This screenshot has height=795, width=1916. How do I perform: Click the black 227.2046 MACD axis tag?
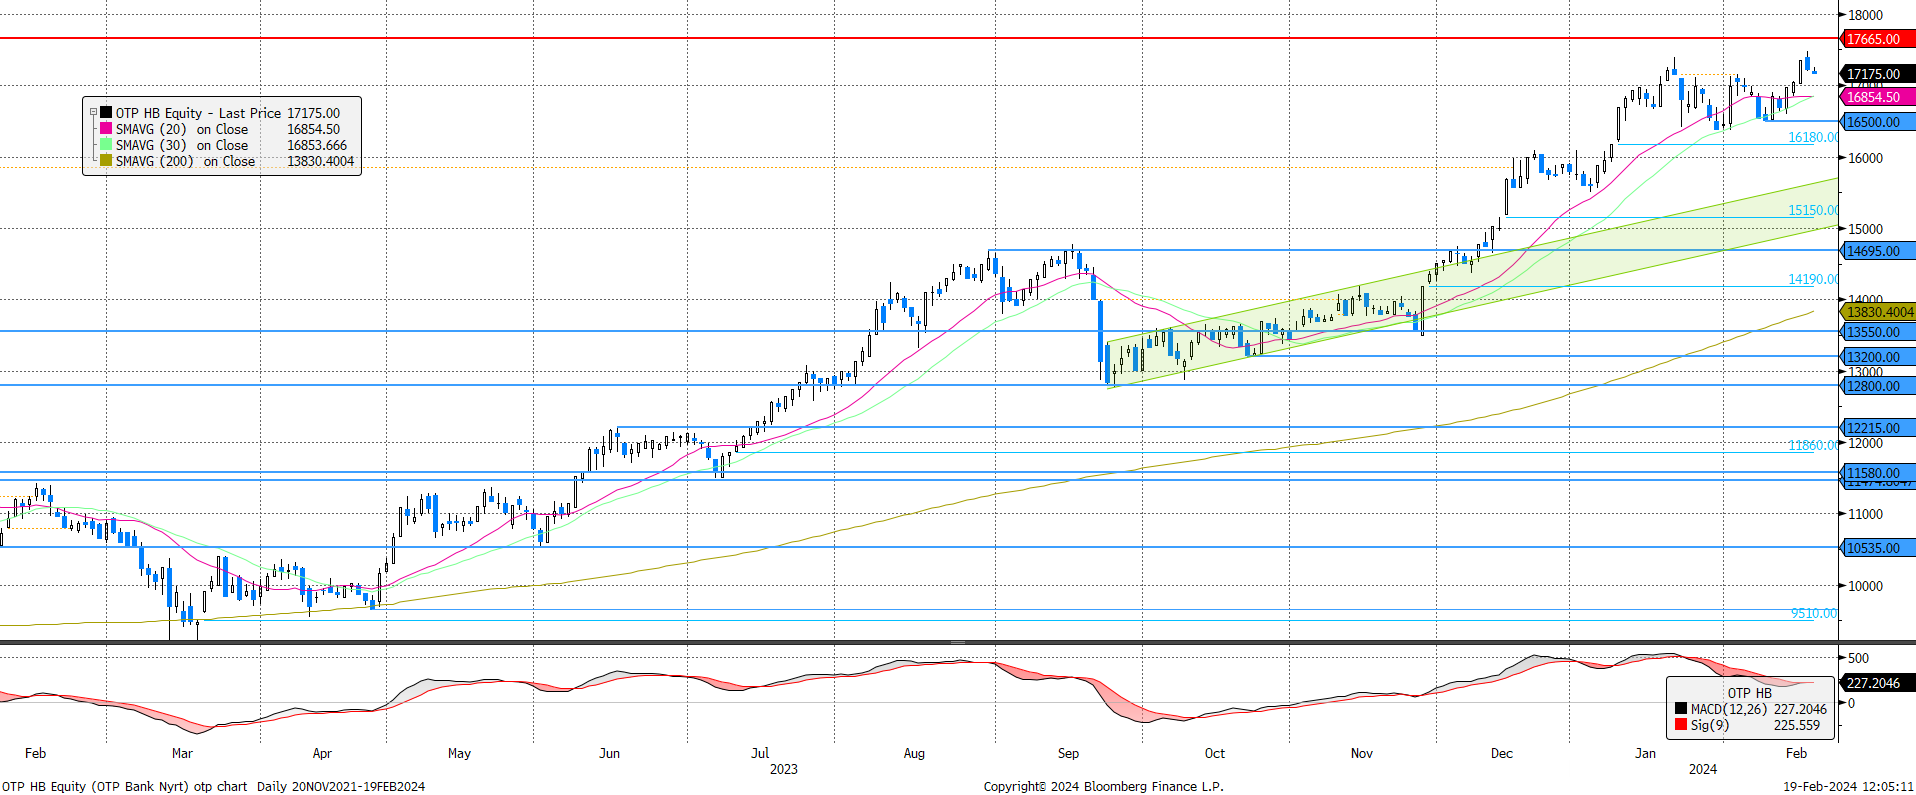point(1878,683)
